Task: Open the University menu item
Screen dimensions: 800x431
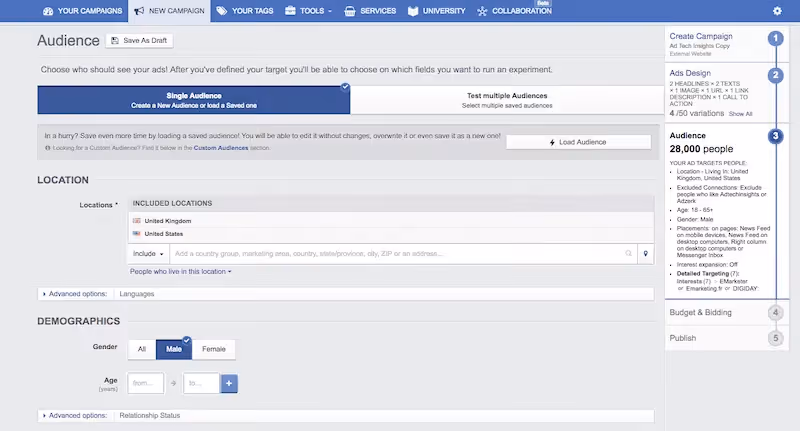Action: (437, 11)
